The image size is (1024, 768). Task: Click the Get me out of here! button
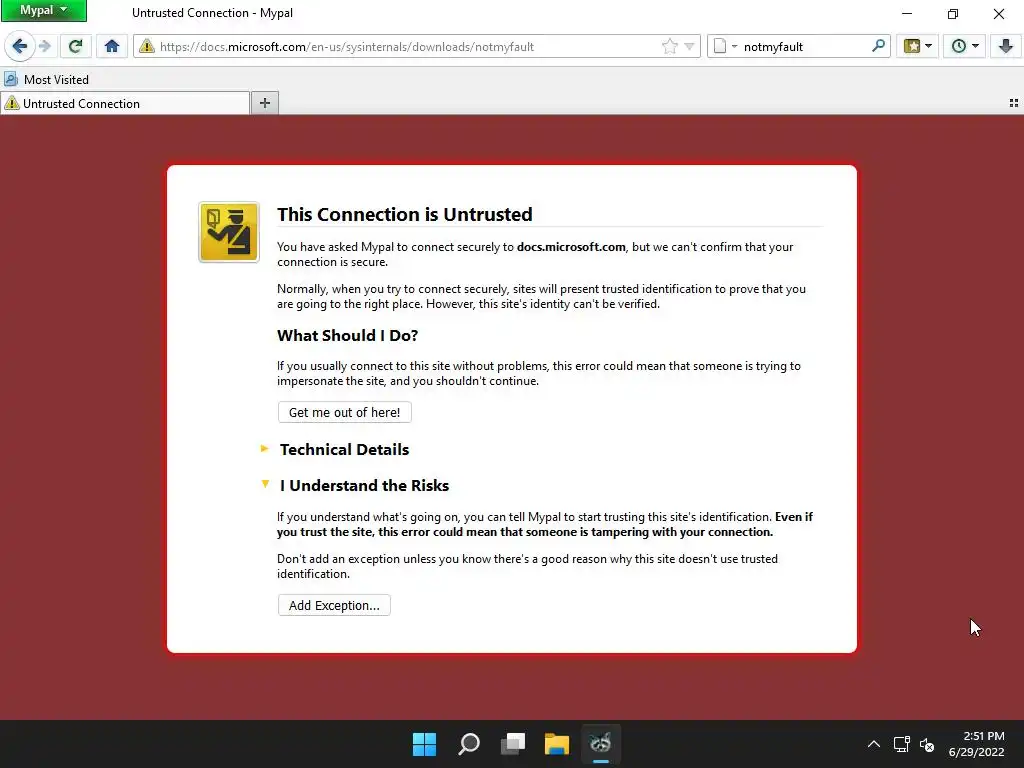pos(345,412)
